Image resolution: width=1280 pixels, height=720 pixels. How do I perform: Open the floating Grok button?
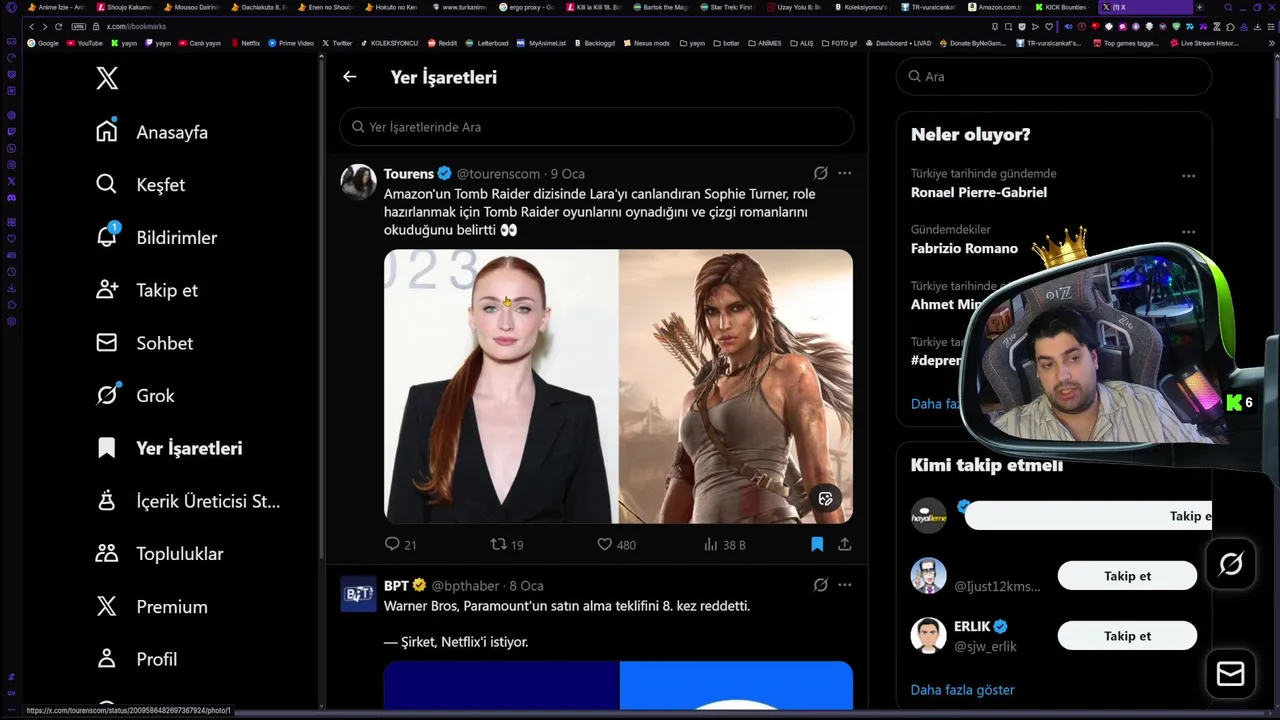(x=1231, y=564)
